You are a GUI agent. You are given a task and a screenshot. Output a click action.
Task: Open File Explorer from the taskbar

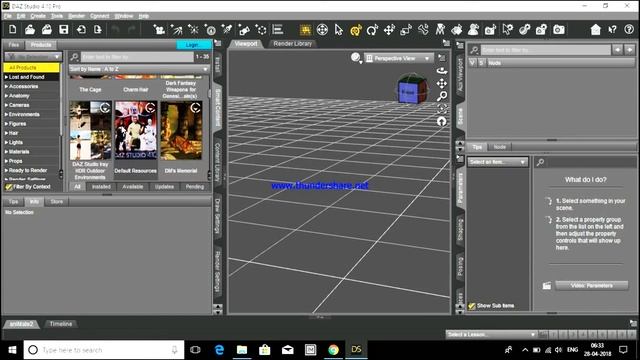[242, 350]
